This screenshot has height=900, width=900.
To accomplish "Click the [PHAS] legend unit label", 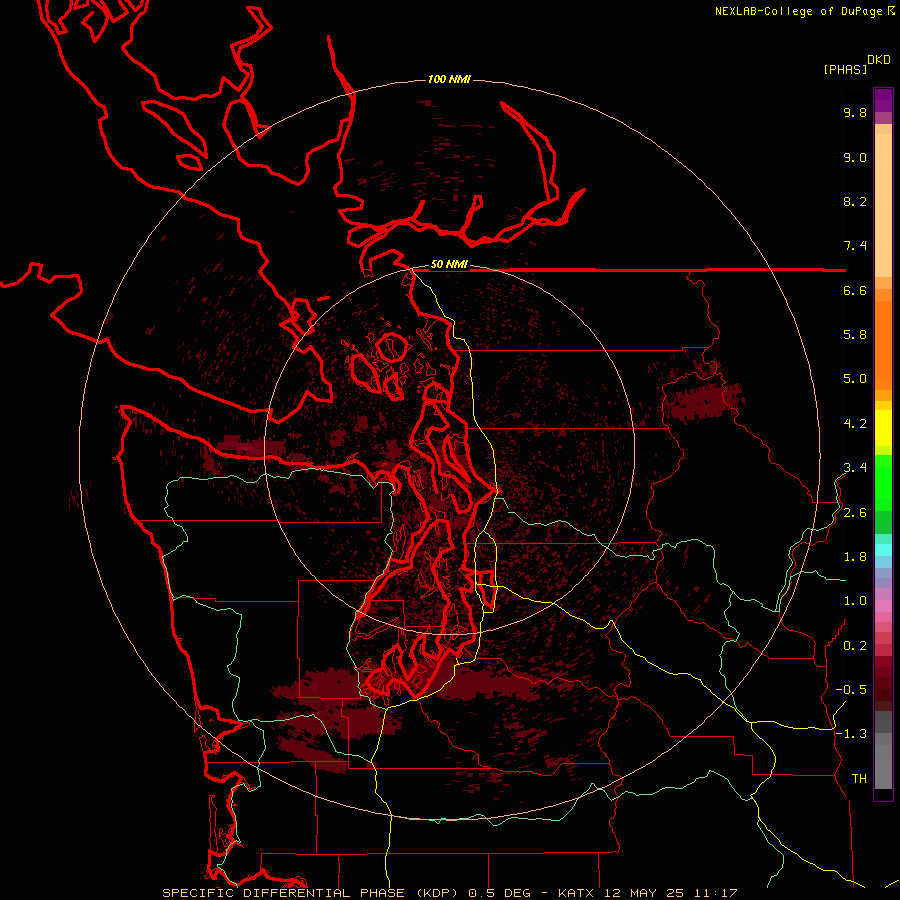I will [845, 70].
